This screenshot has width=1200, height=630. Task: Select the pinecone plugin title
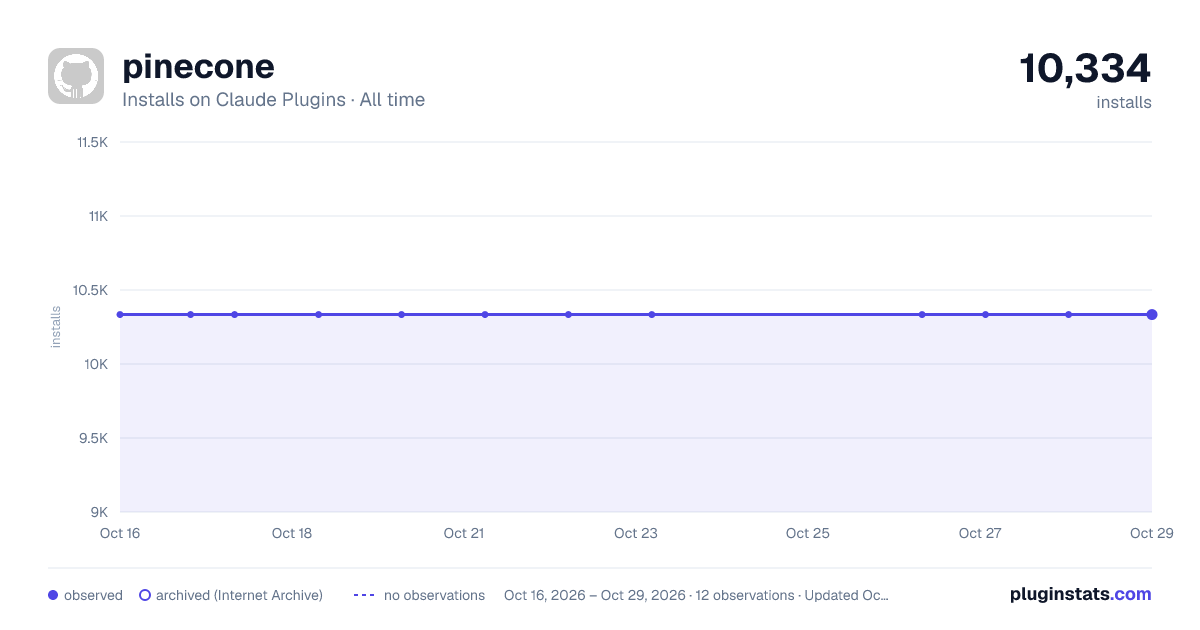click(x=198, y=67)
